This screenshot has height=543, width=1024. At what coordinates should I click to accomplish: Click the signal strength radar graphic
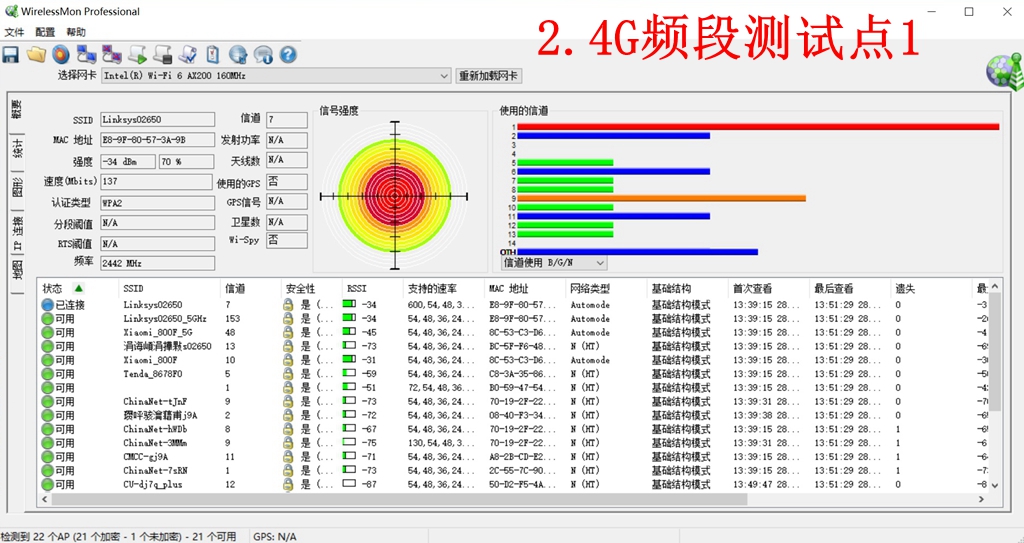394,195
